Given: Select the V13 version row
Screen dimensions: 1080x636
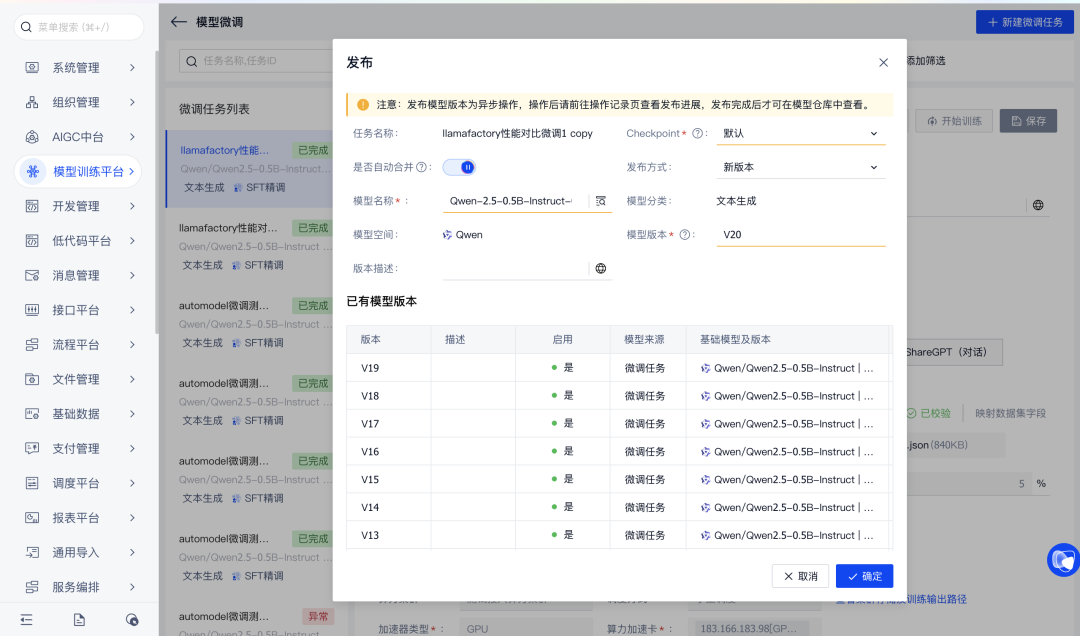Looking at the screenshot, I should pyautogui.click(x=618, y=535).
